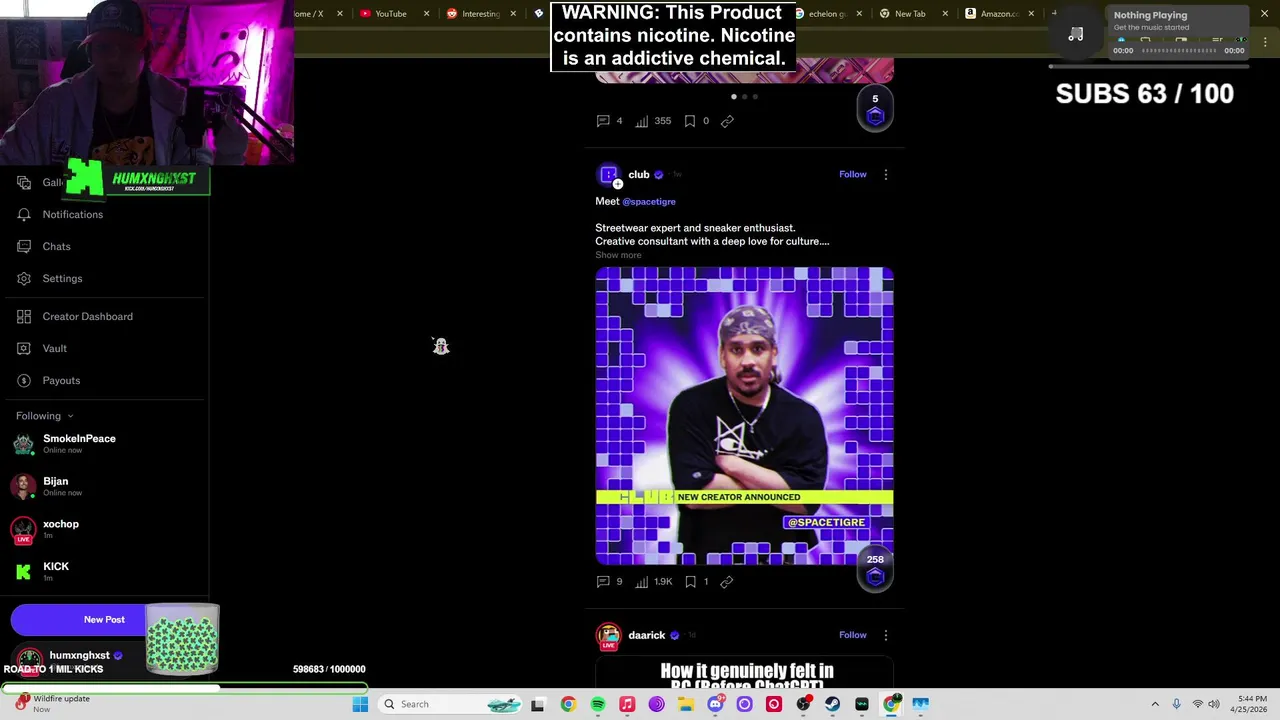
Task: Open the Wildfire update weather widget
Action: [x=50, y=704]
